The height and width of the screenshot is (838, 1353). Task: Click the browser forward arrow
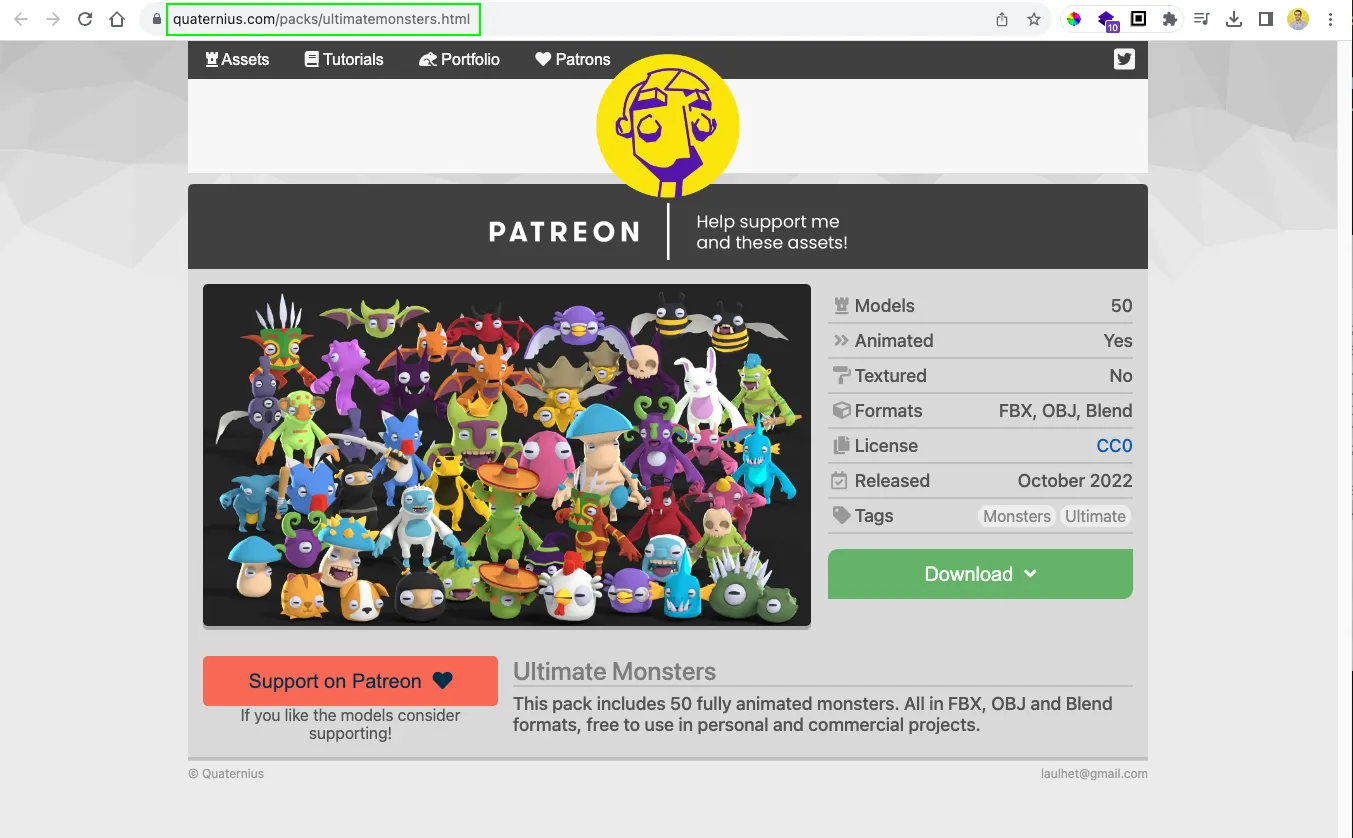pos(53,19)
